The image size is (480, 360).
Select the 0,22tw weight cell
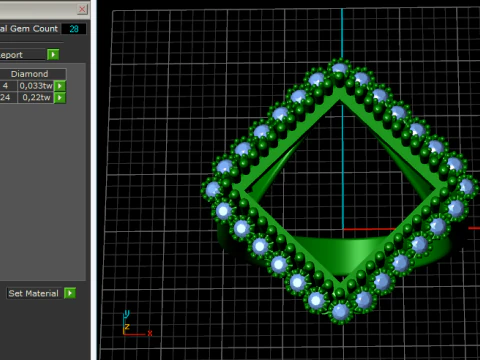click(x=36, y=98)
